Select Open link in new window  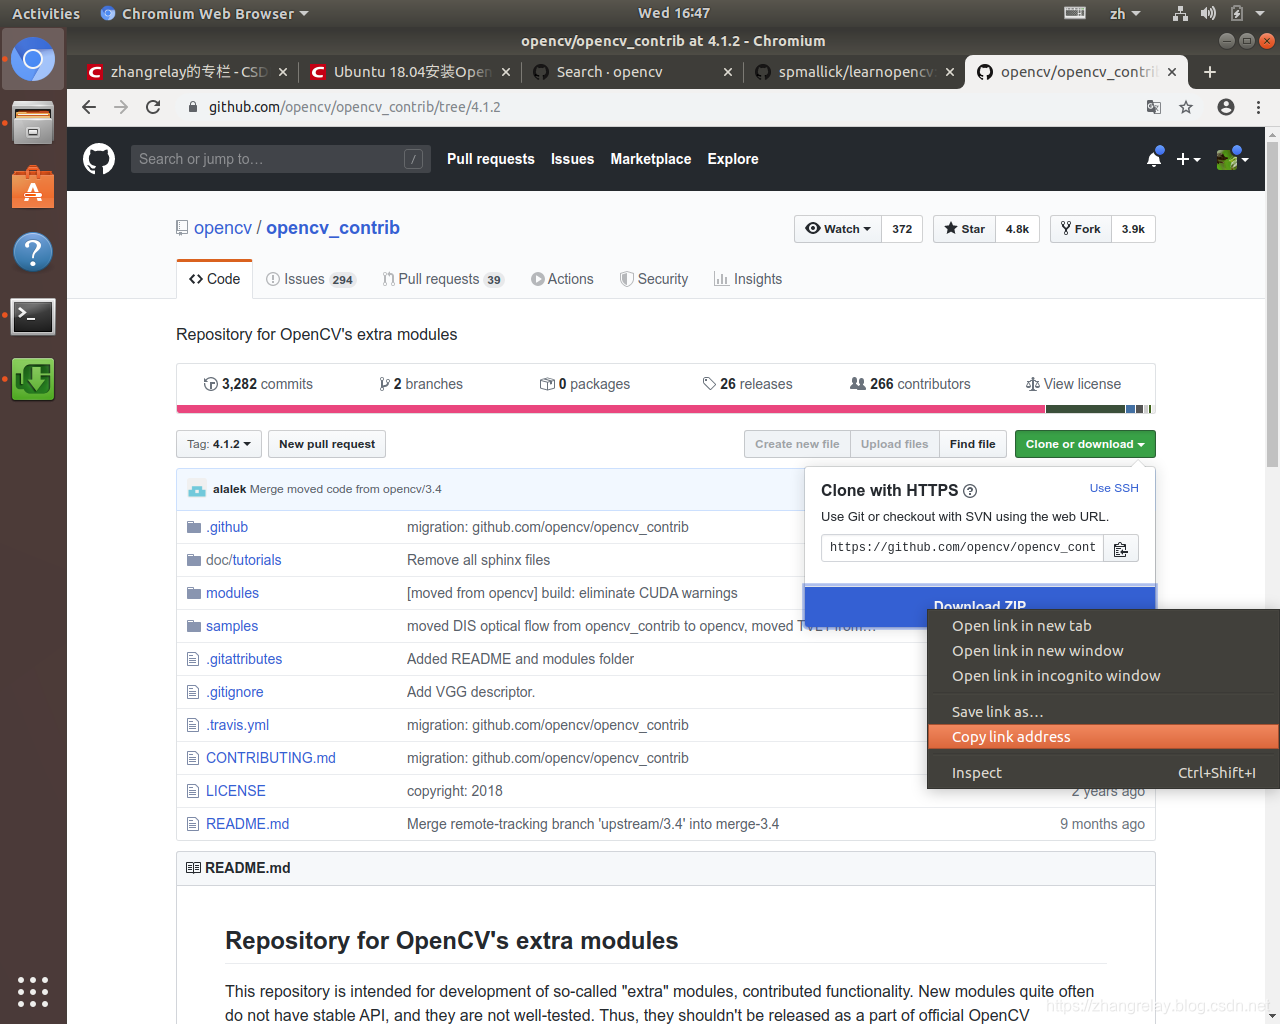tap(1103, 651)
